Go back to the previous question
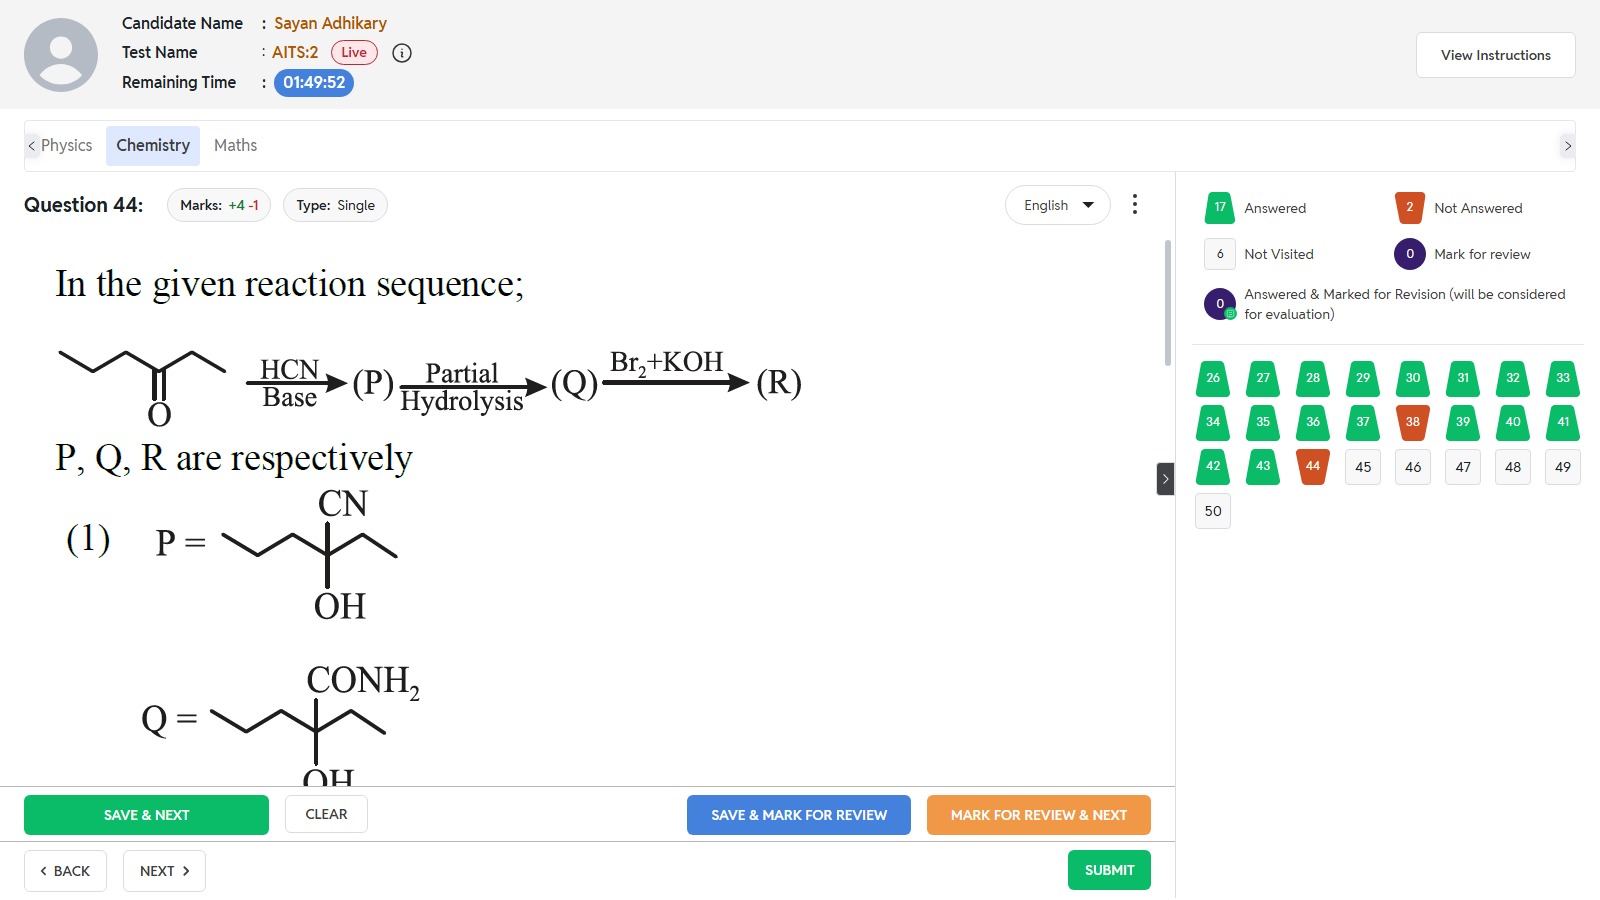 pos(65,871)
